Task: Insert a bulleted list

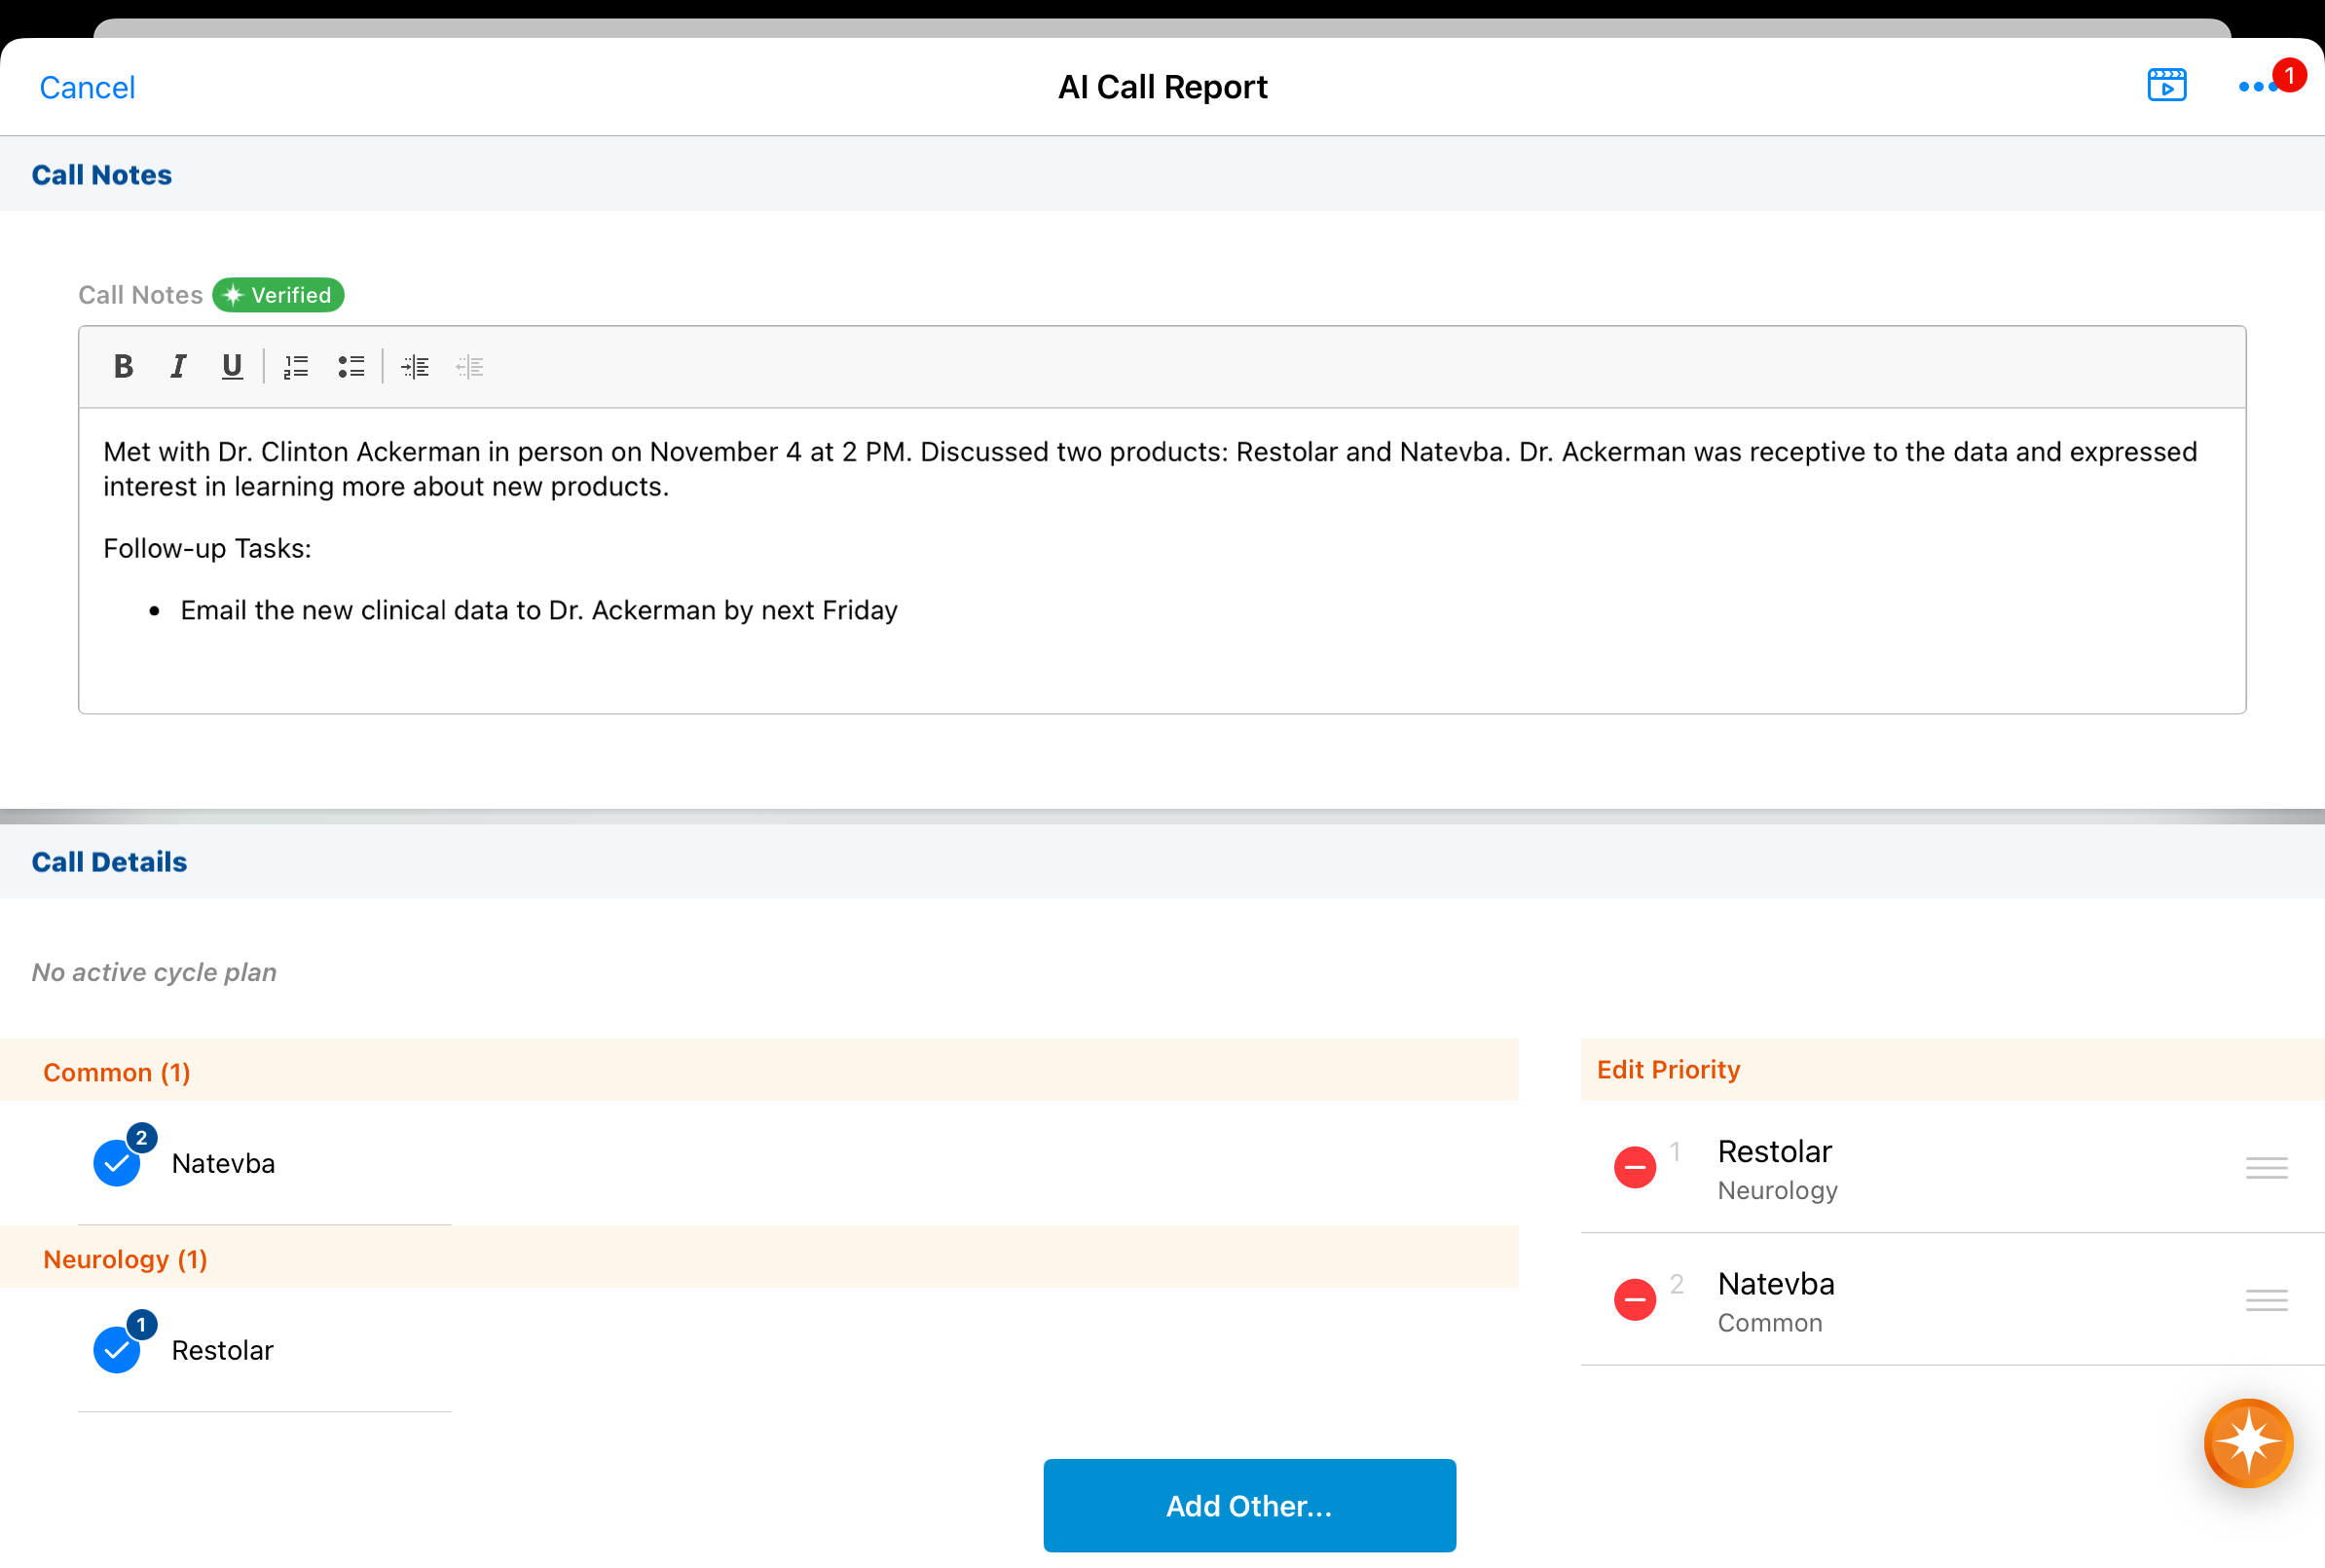Action: point(351,367)
